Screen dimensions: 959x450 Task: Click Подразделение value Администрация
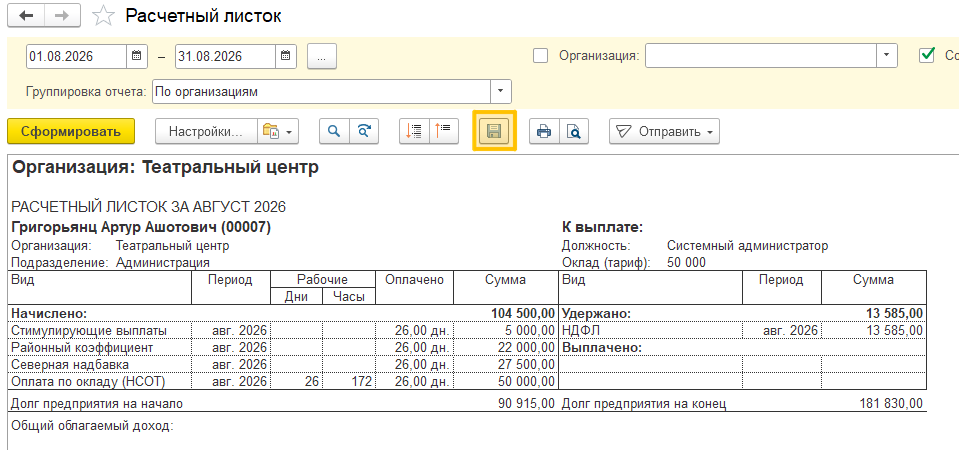coord(163,263)
